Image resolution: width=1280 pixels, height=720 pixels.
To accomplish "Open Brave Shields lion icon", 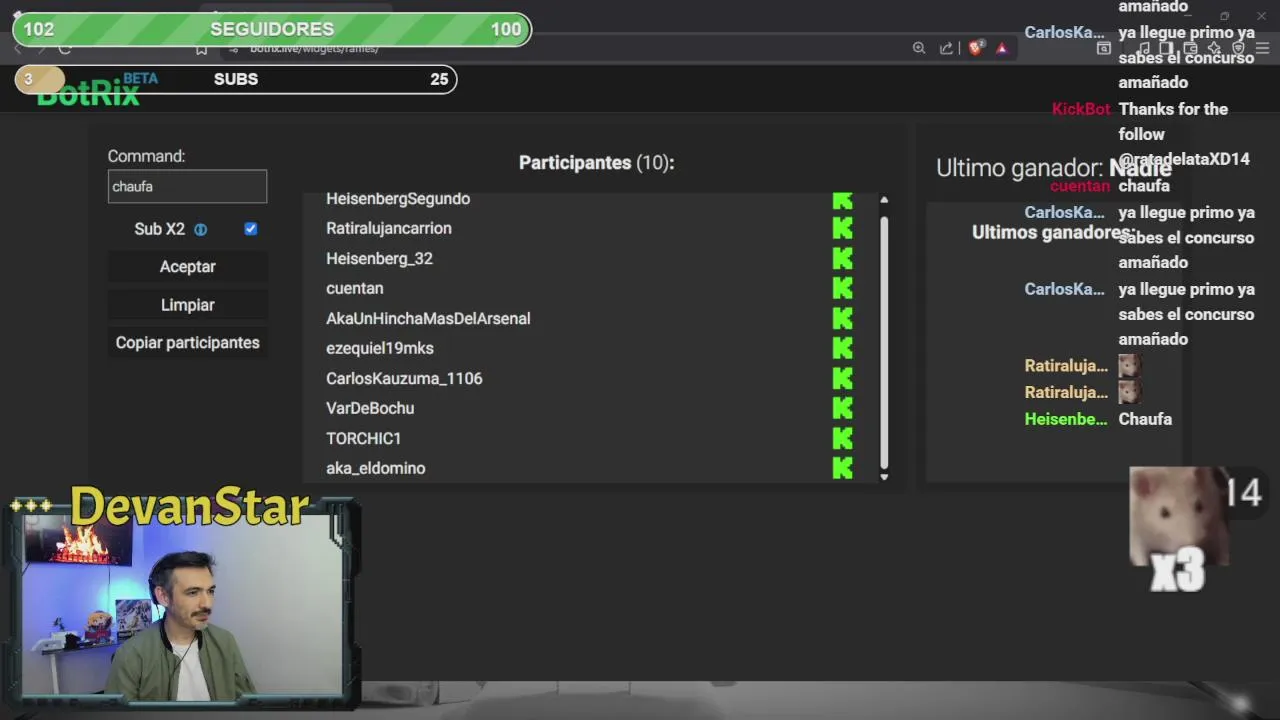I will pyautogui.click(x=976, y=48).
